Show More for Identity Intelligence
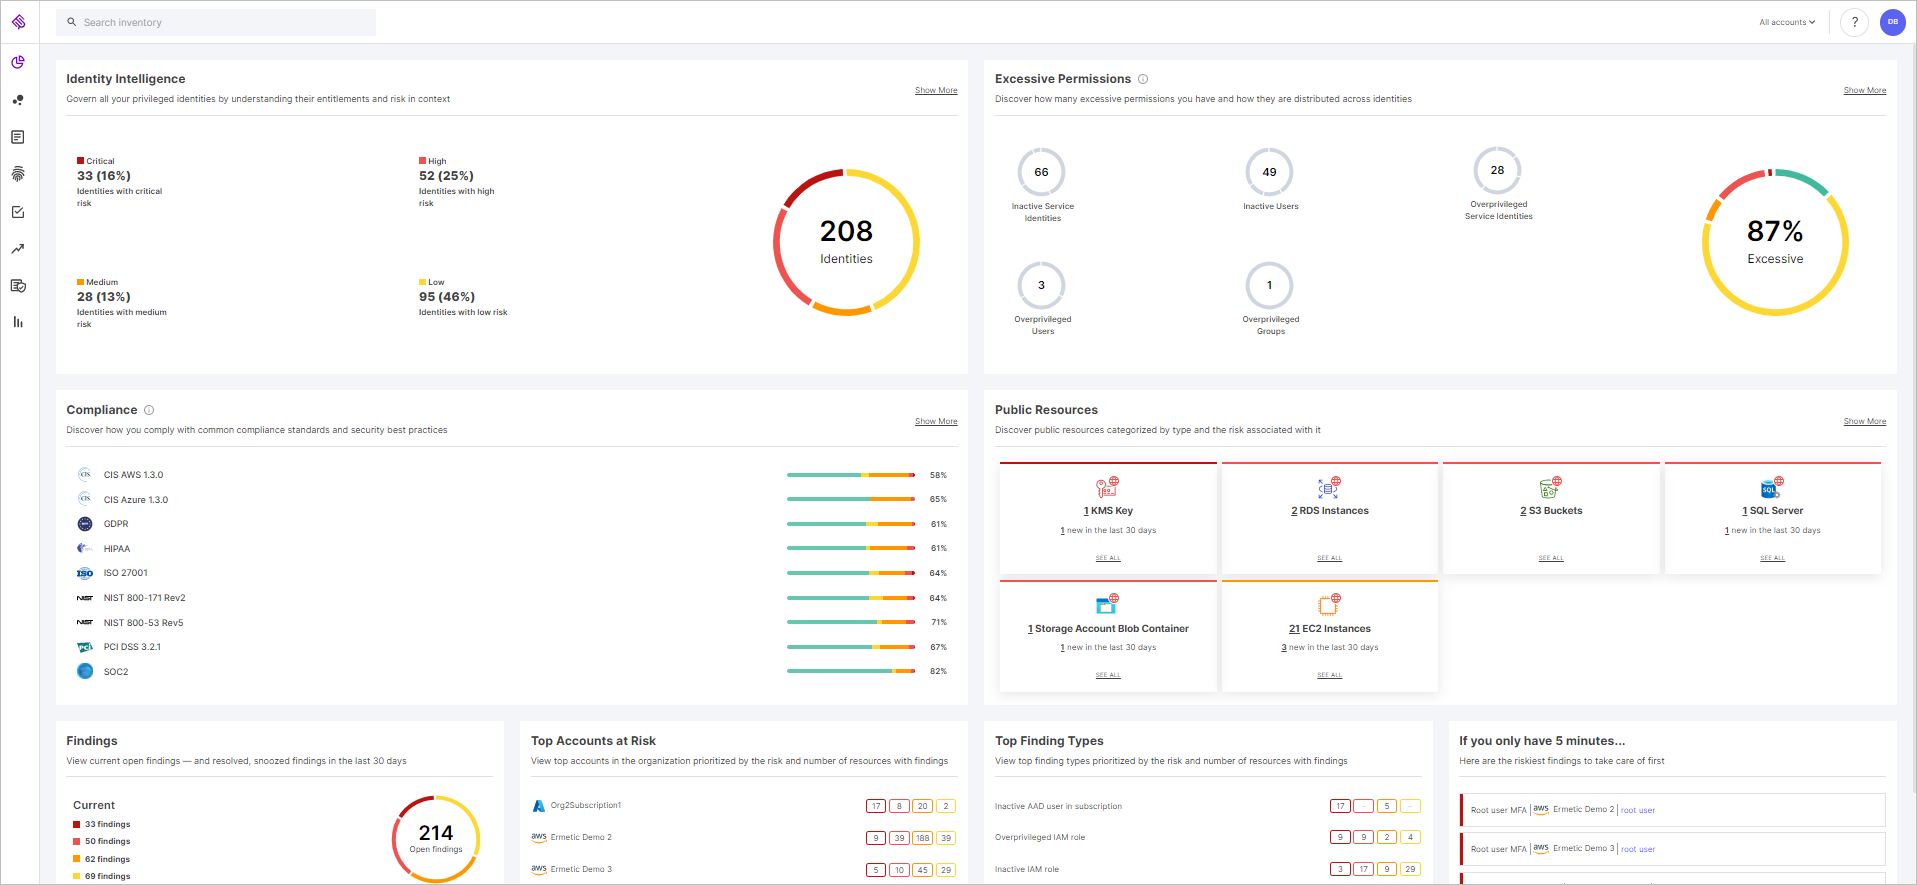Viewport: 1917px width, 885px height. click(x=936, y=91)
